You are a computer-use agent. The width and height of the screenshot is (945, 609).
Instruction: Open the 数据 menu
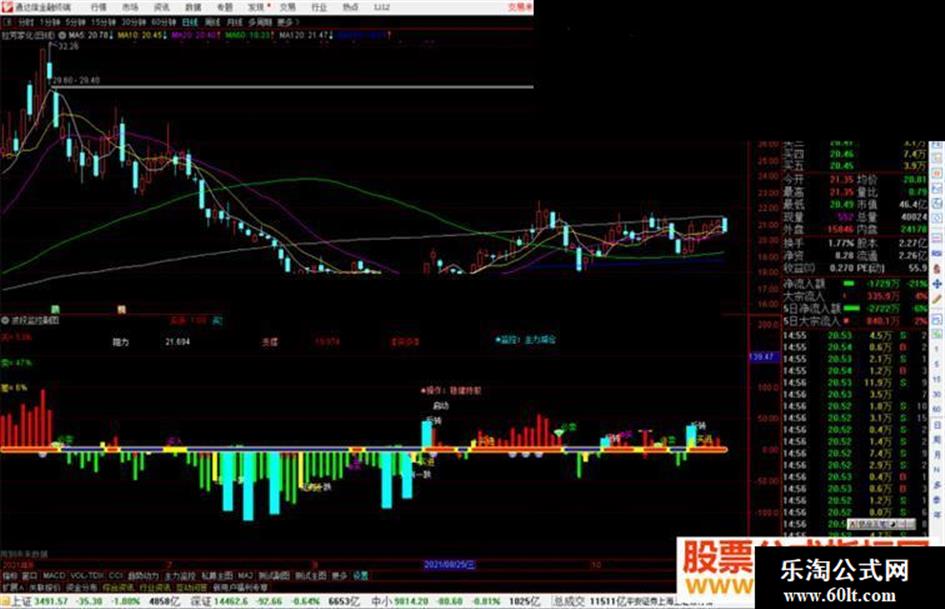193,7
